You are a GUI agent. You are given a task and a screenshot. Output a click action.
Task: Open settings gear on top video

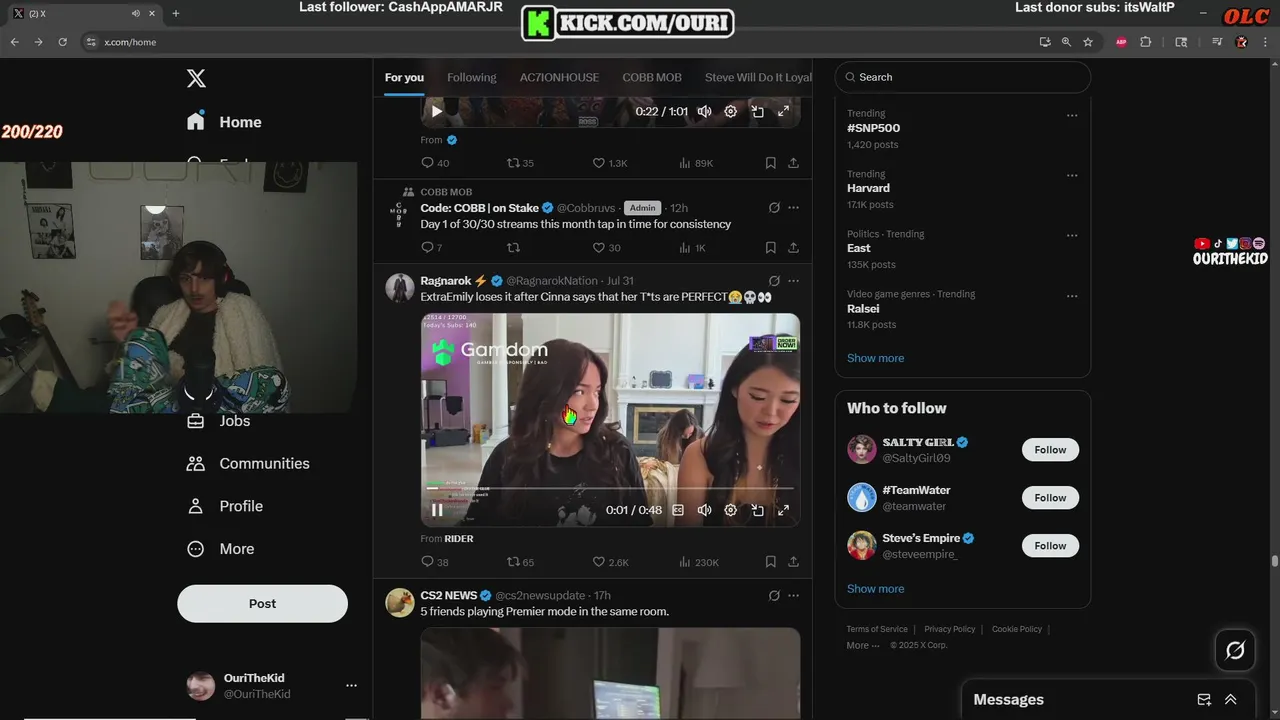731,111
